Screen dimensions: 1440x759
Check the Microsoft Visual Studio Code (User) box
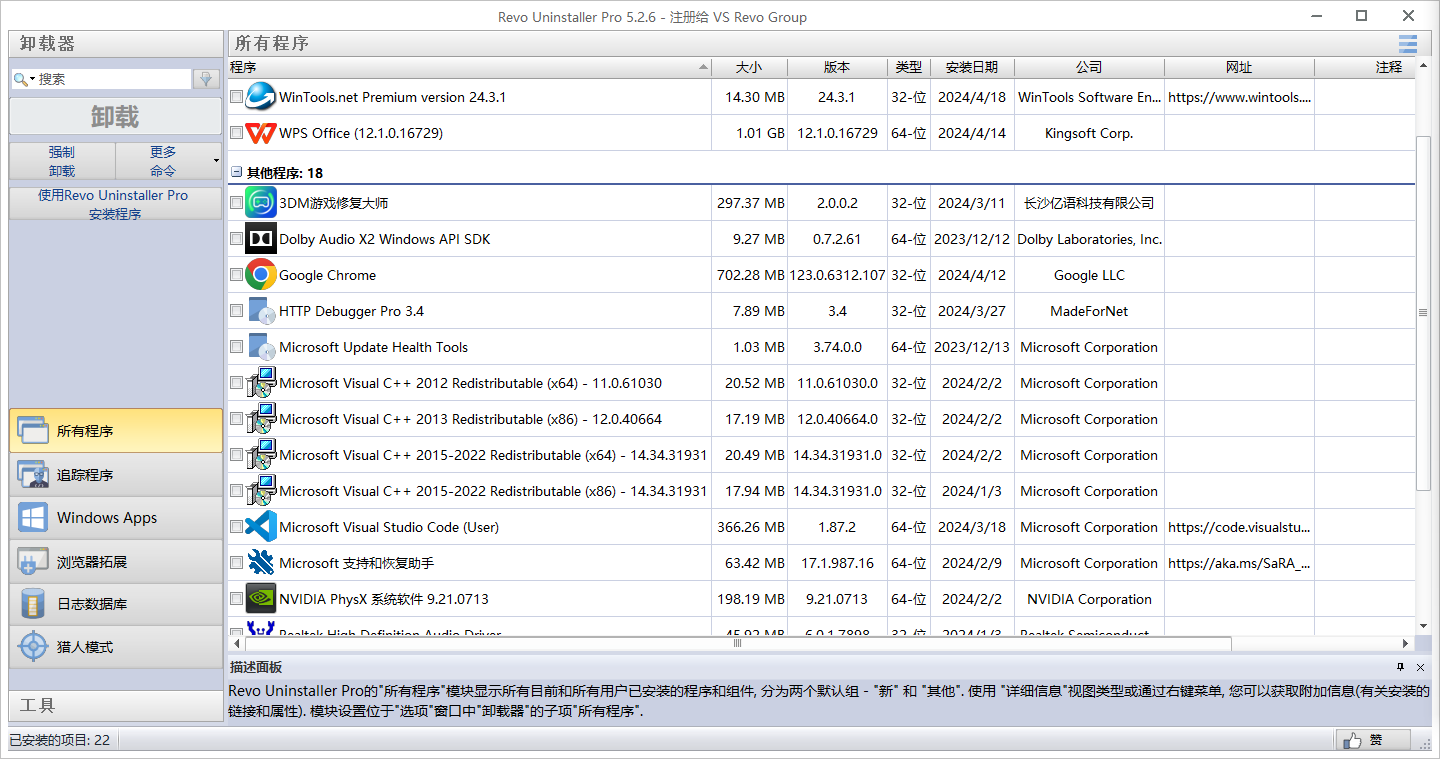pyautogui.click(x=236, y=527)
